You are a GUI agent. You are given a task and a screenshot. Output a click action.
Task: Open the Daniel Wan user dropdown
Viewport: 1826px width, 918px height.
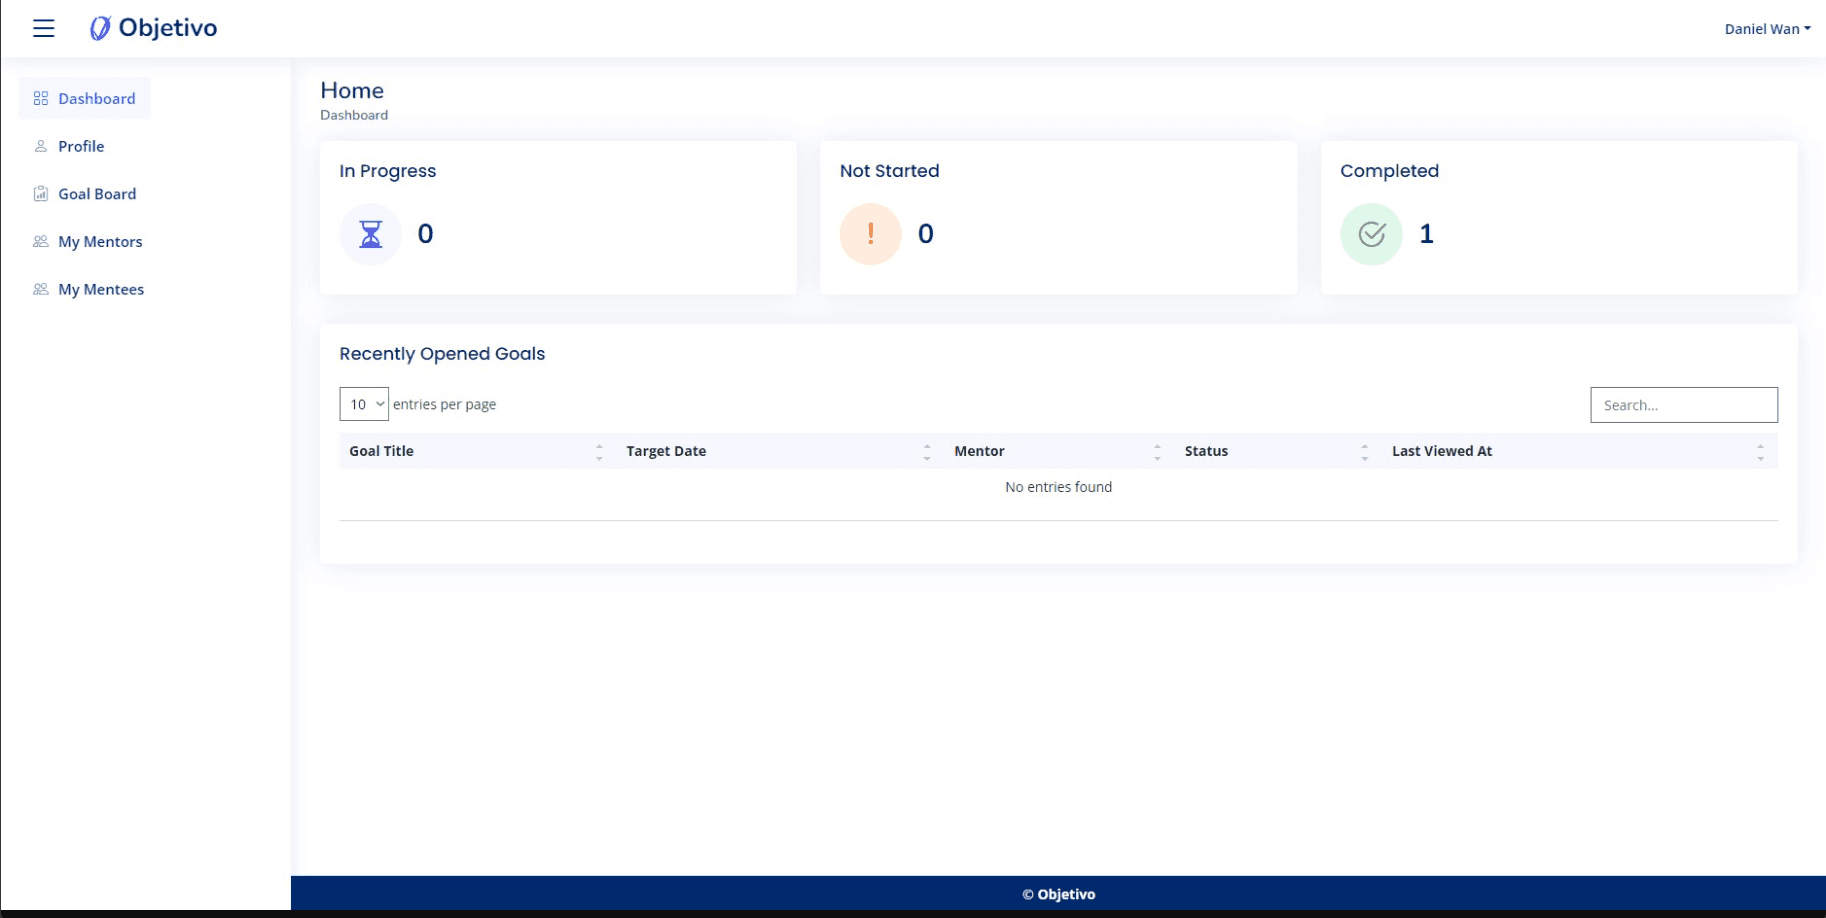click(x=1766, y=29)
